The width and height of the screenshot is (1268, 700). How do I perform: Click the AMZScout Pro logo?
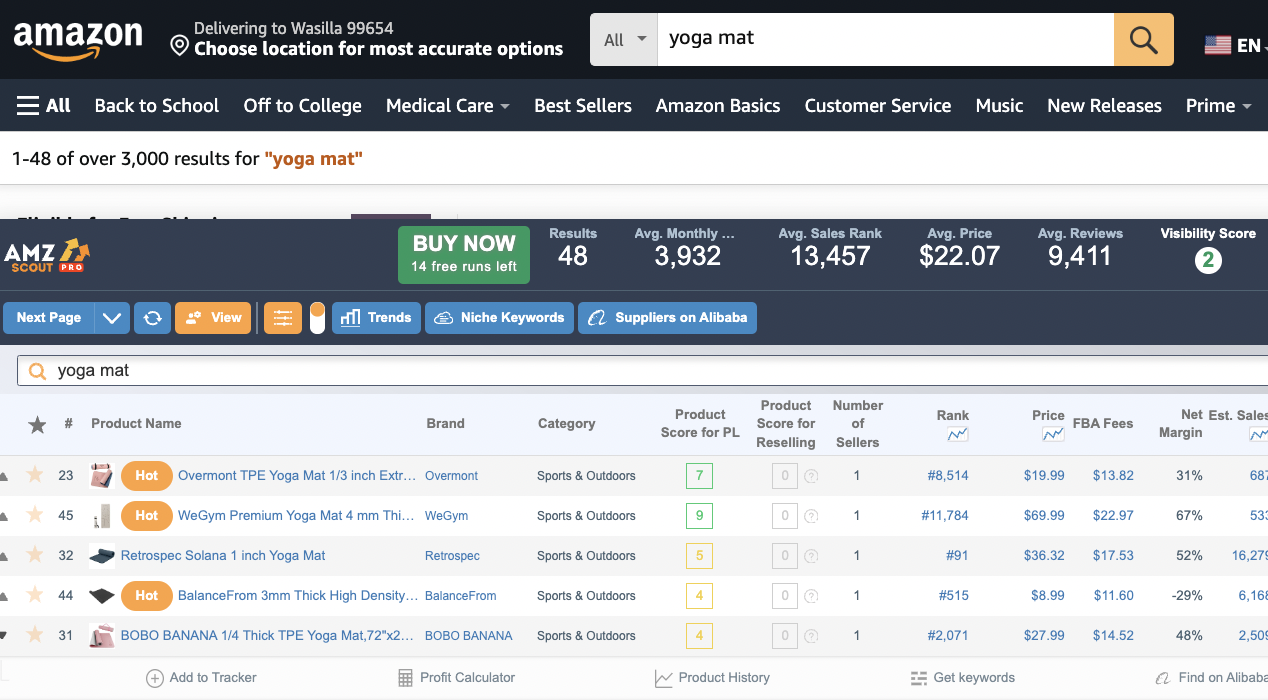click(x=47, y=256)
